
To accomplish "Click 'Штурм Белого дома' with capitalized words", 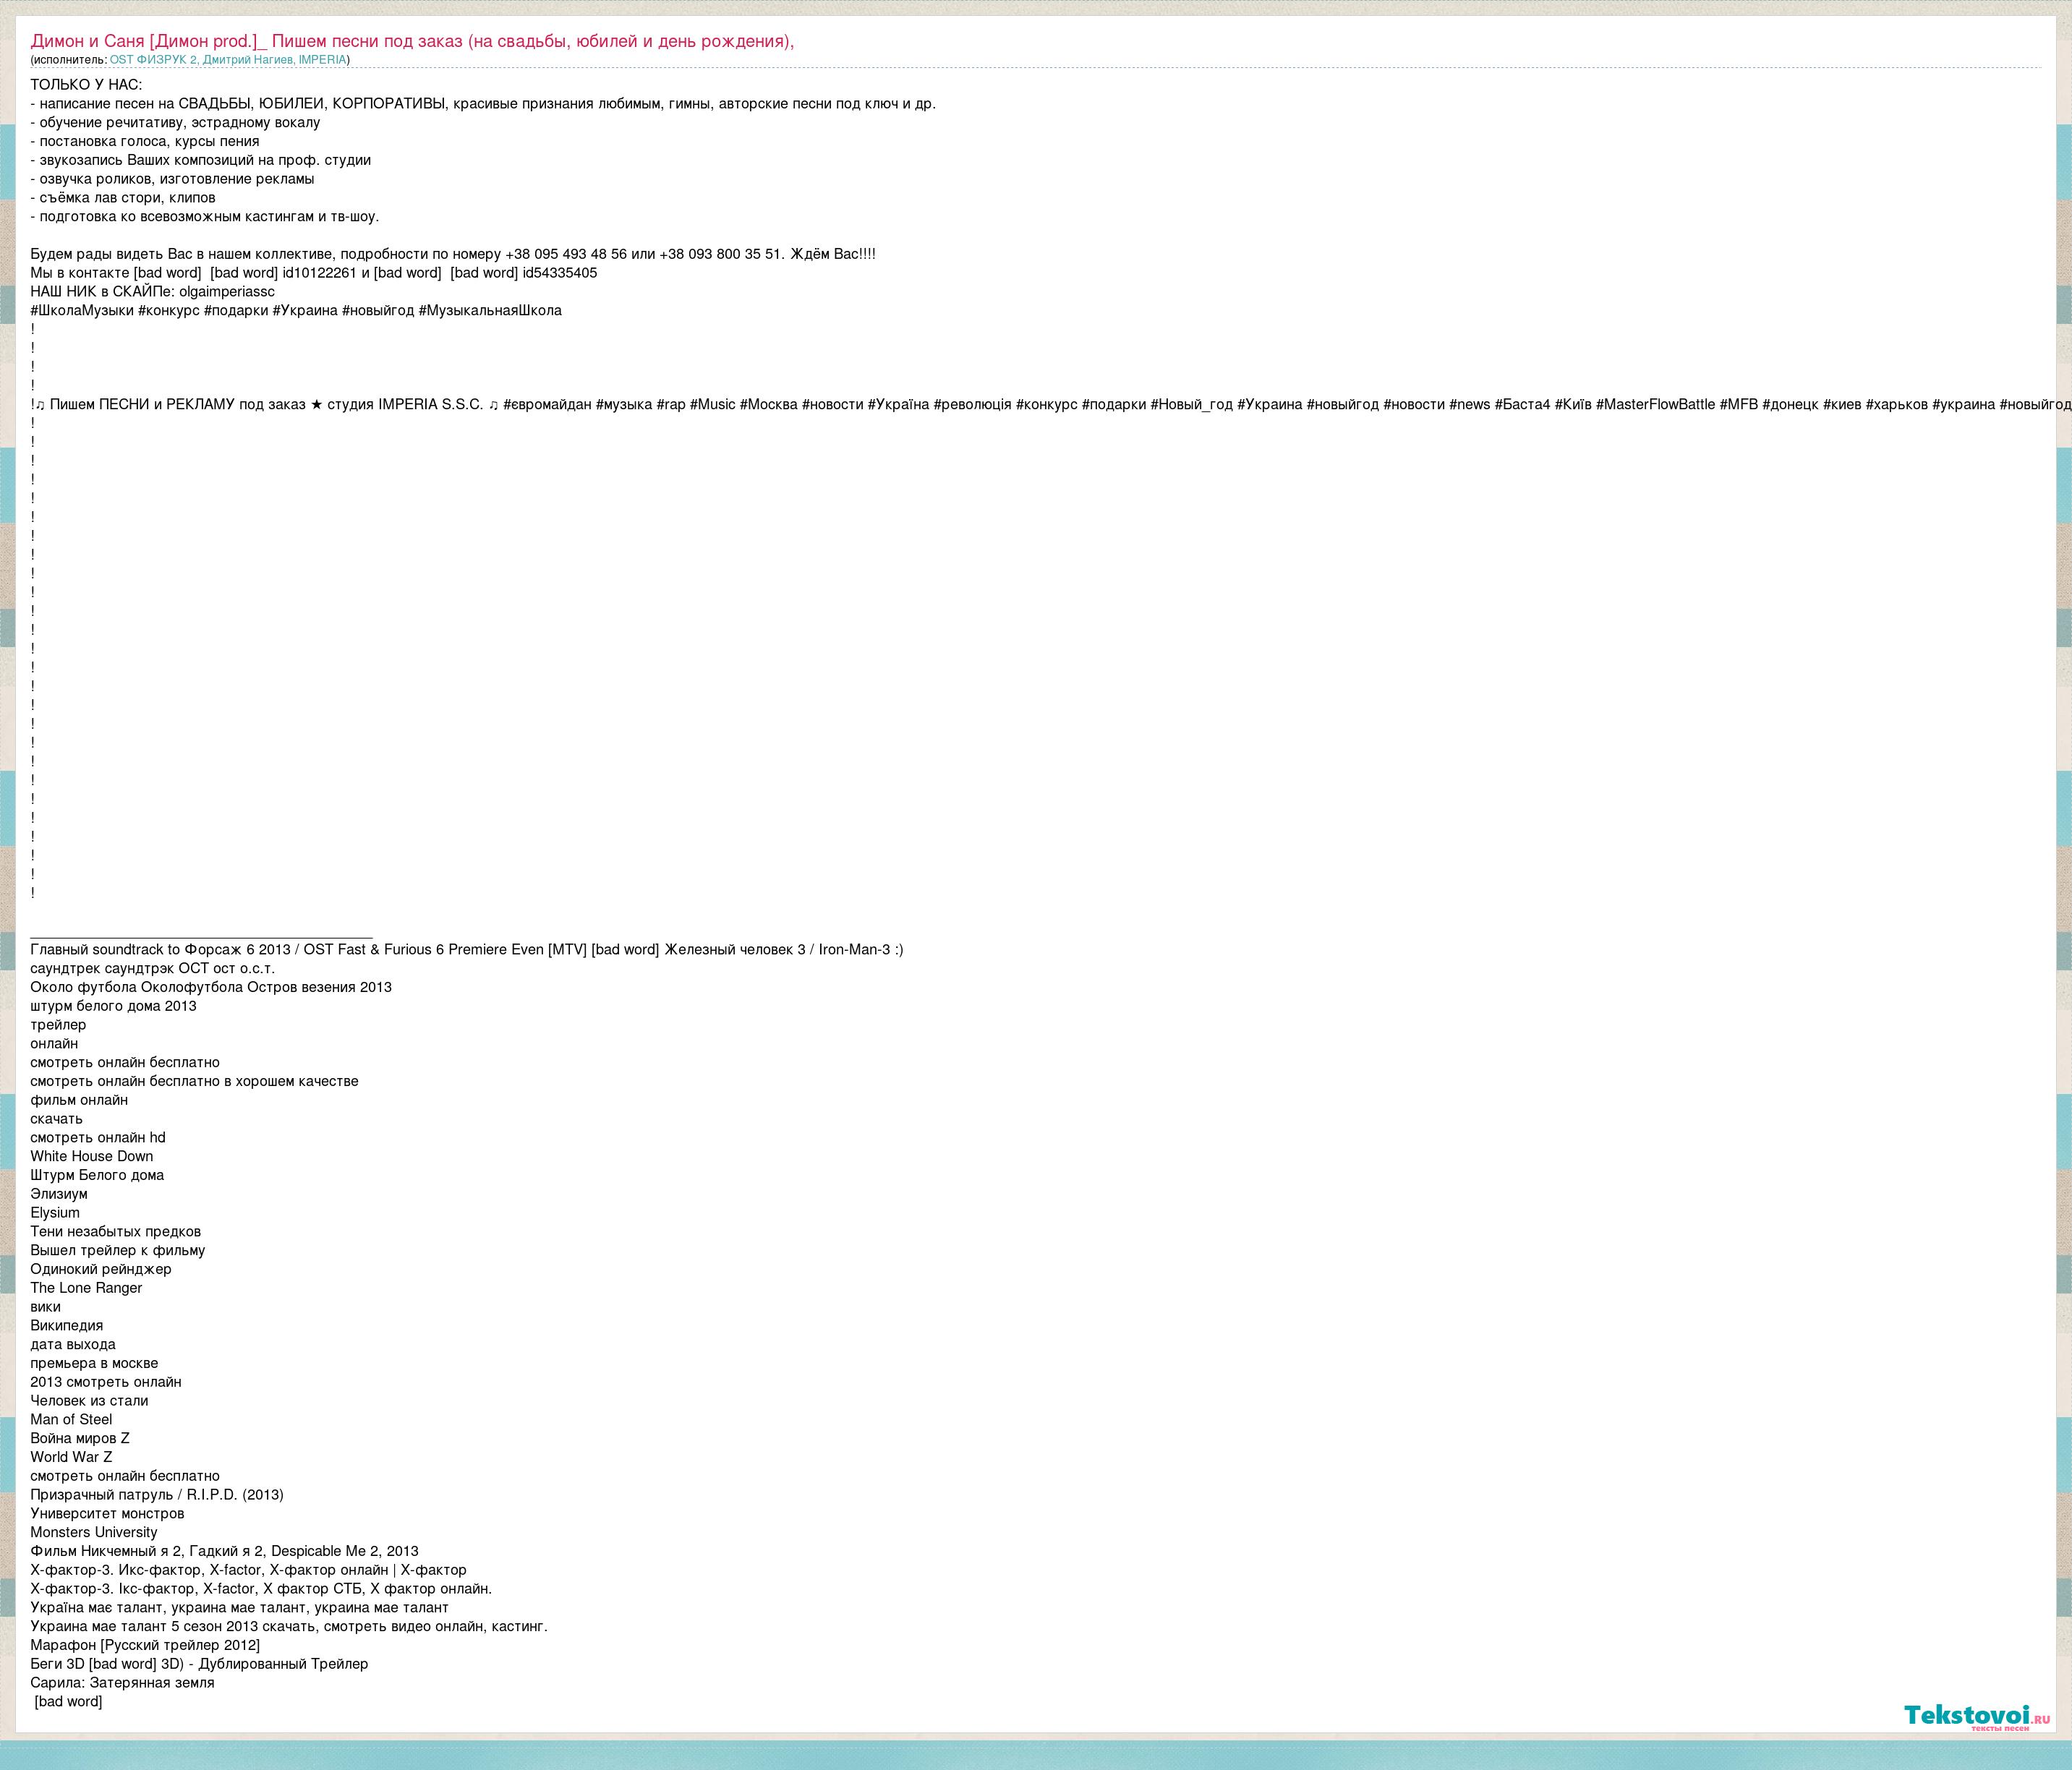I will click(x=97, y=1176).
